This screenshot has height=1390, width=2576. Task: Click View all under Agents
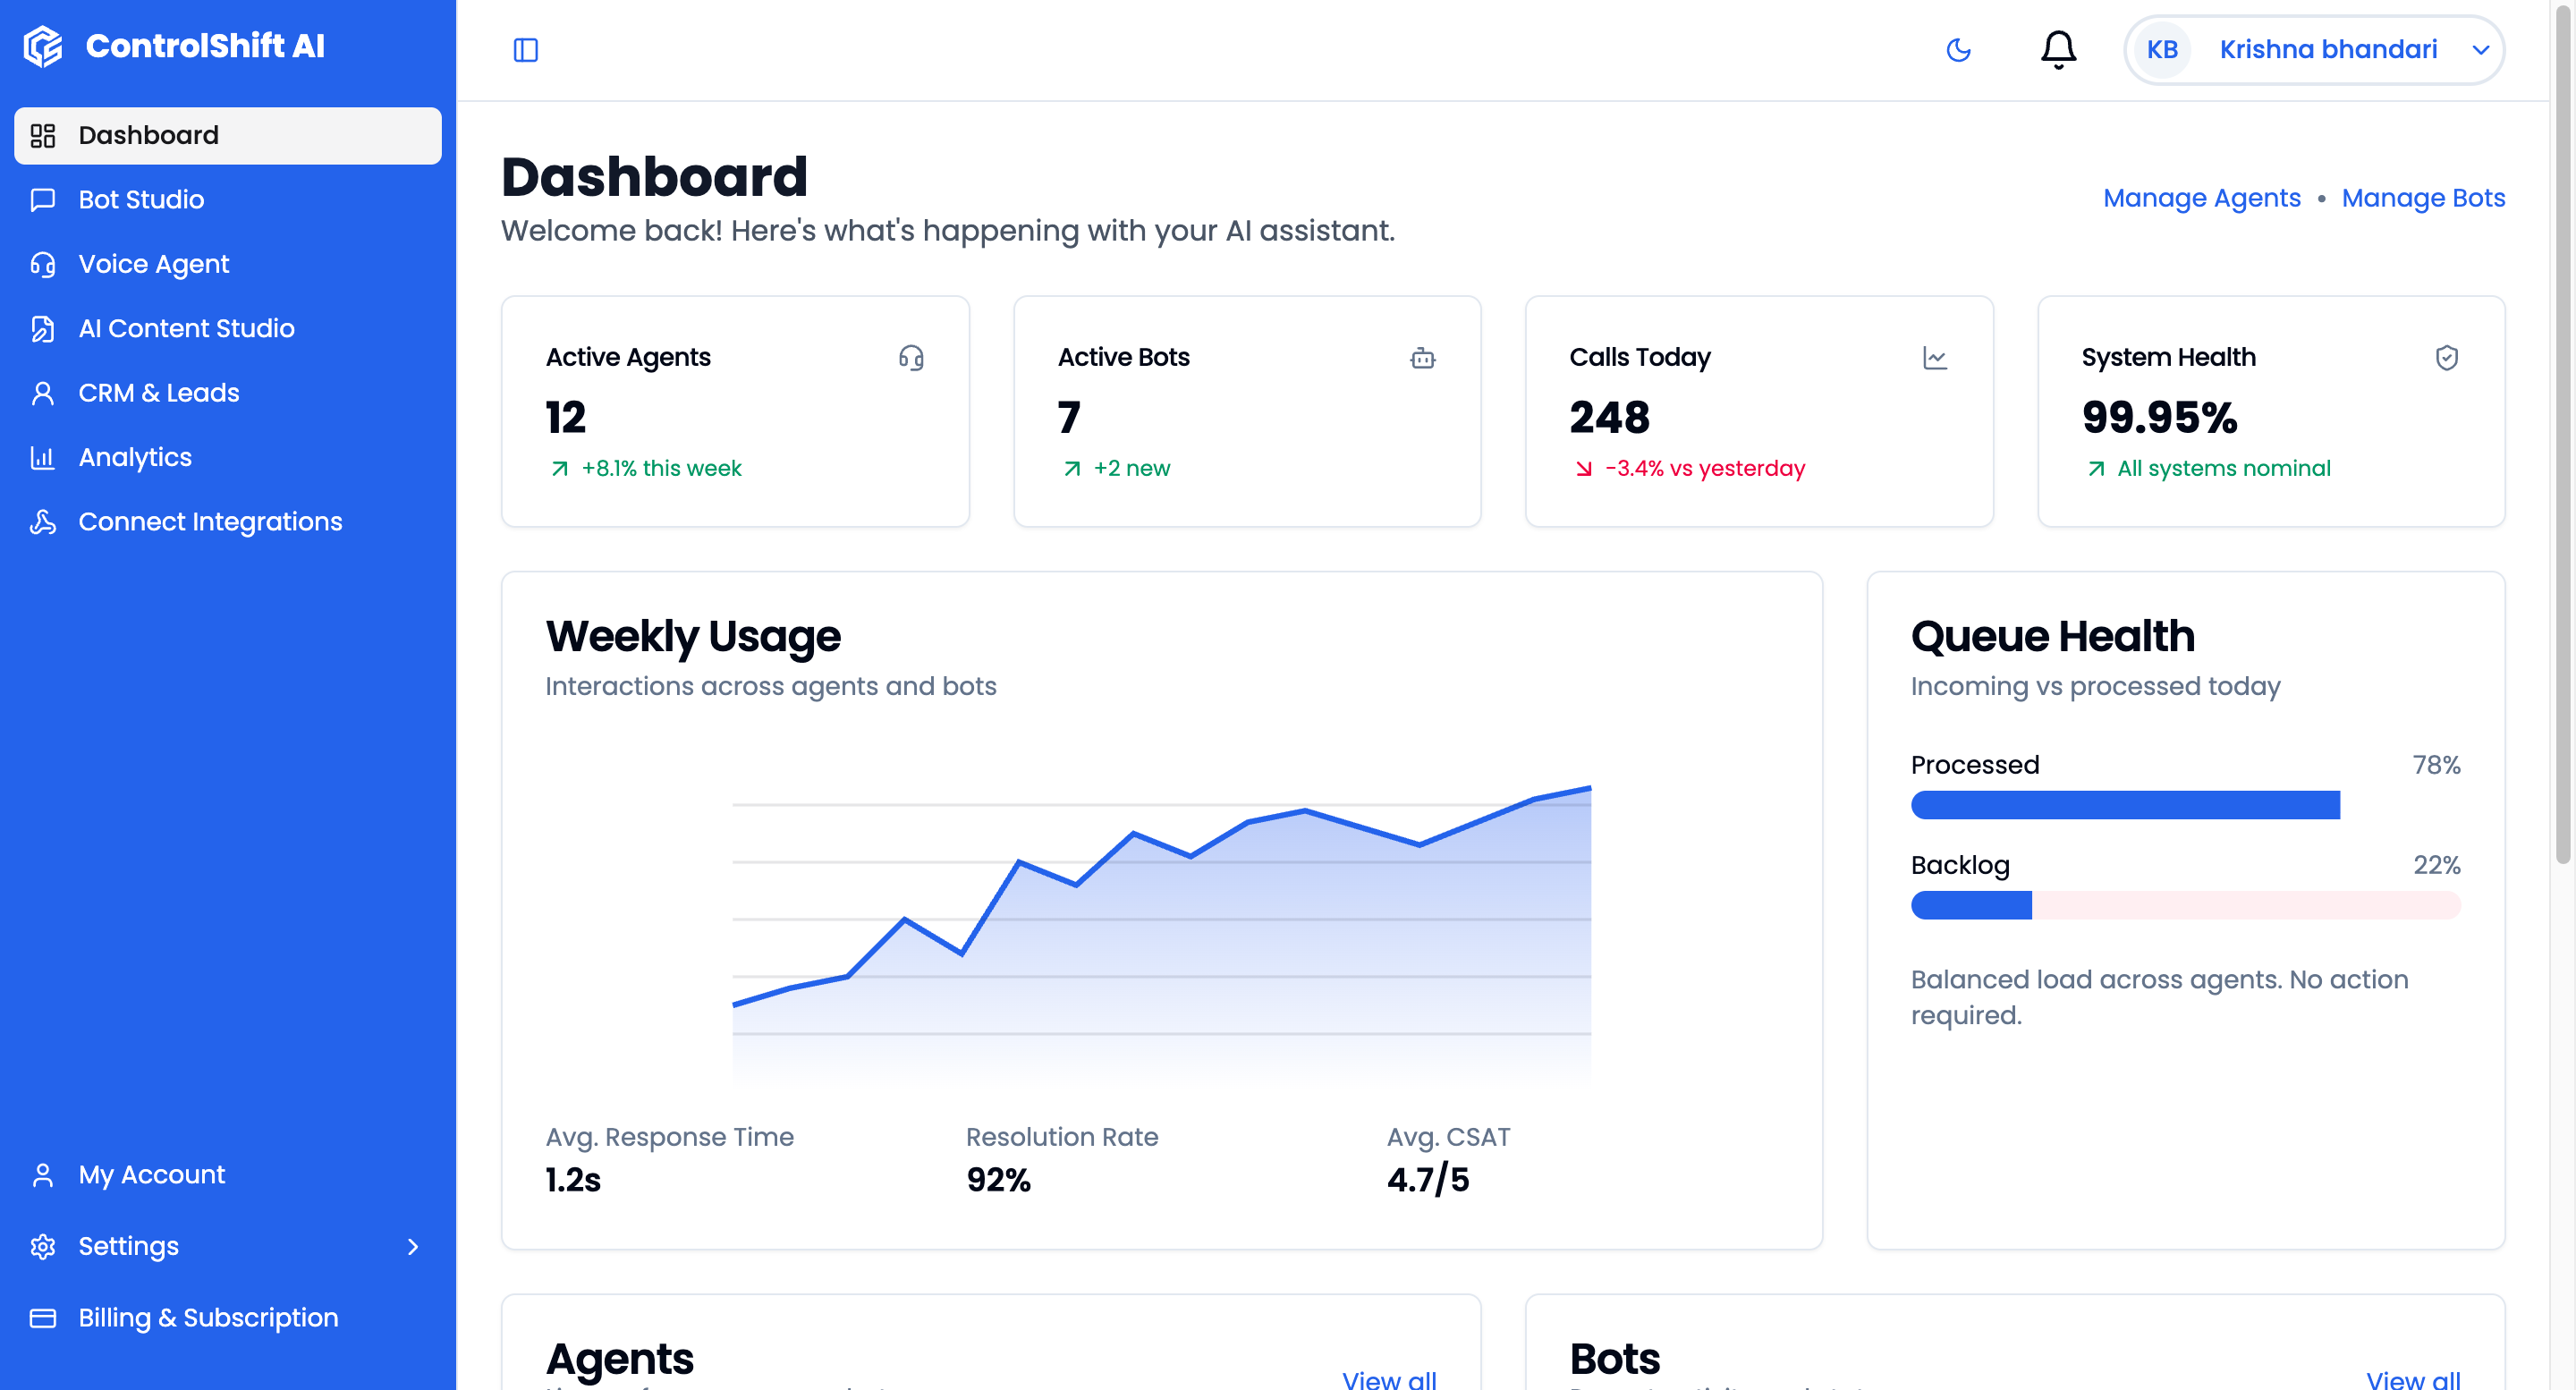coord(1388,1380)
